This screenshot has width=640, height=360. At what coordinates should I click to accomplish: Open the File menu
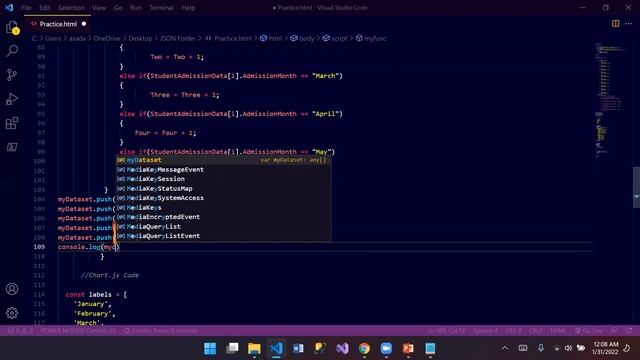coord(26,8)
